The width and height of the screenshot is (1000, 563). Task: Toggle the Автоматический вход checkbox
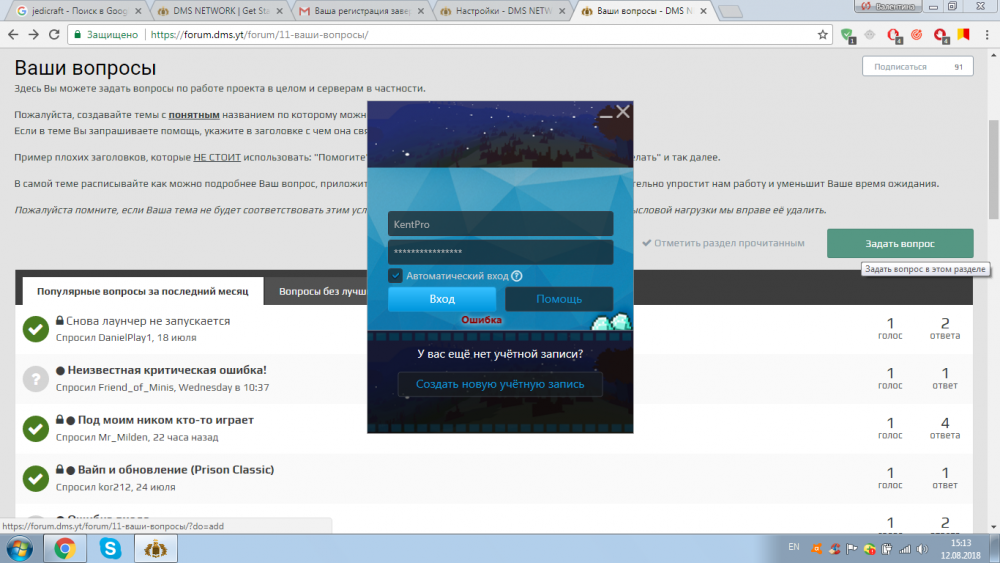(396, 276)
